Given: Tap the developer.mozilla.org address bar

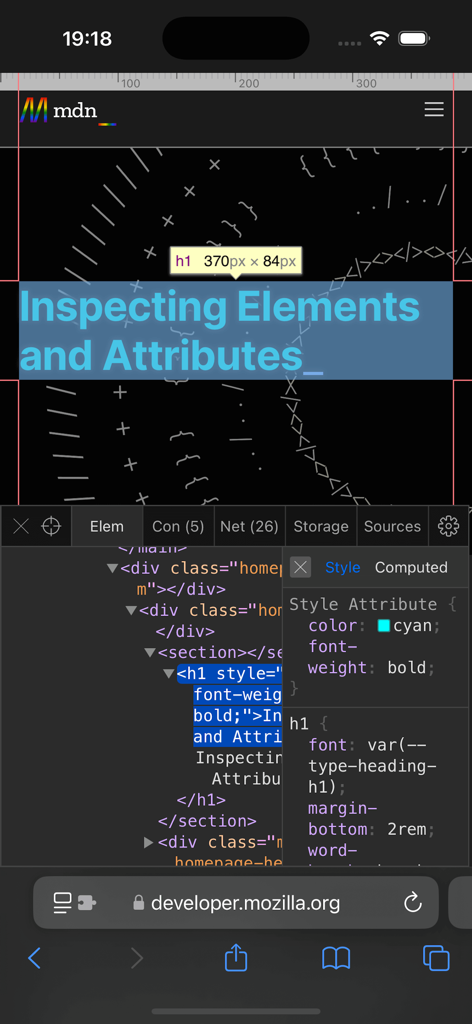Looking at the screenshot, I should [236, 903].
